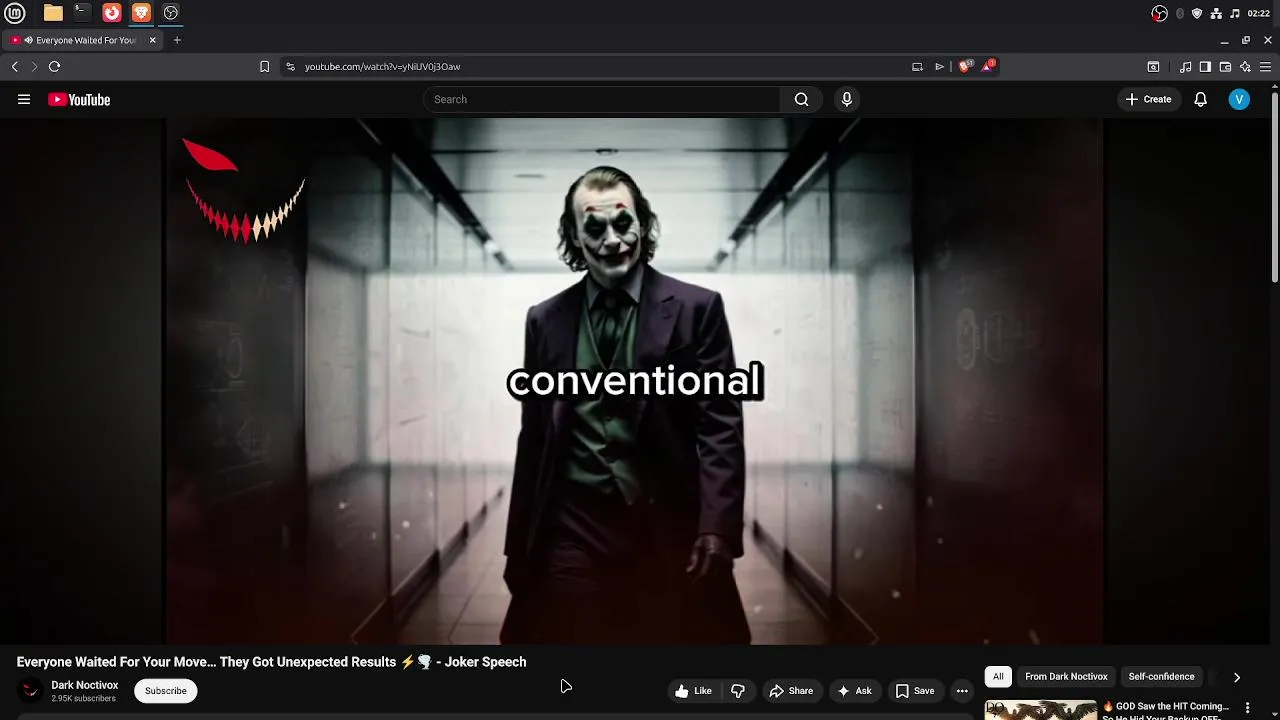Close the 'Everyone Waited For Your' tab
The width and height of the screenshot is (1280, 720).
(153, 40)
